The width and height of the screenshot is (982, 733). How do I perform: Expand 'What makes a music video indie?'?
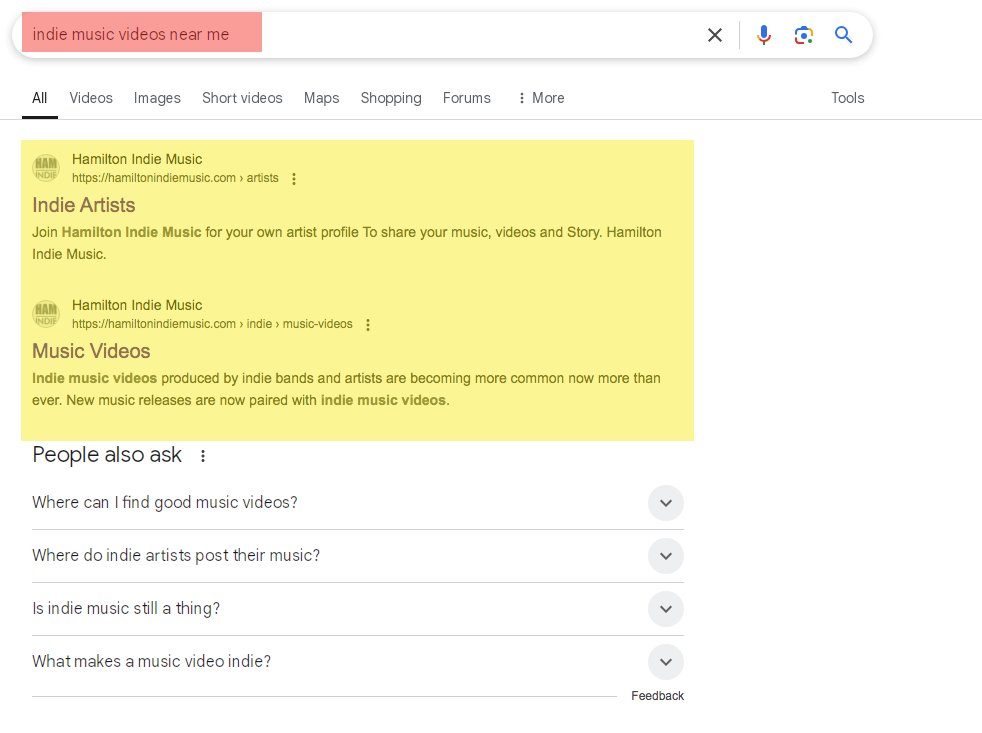[358, 662]
